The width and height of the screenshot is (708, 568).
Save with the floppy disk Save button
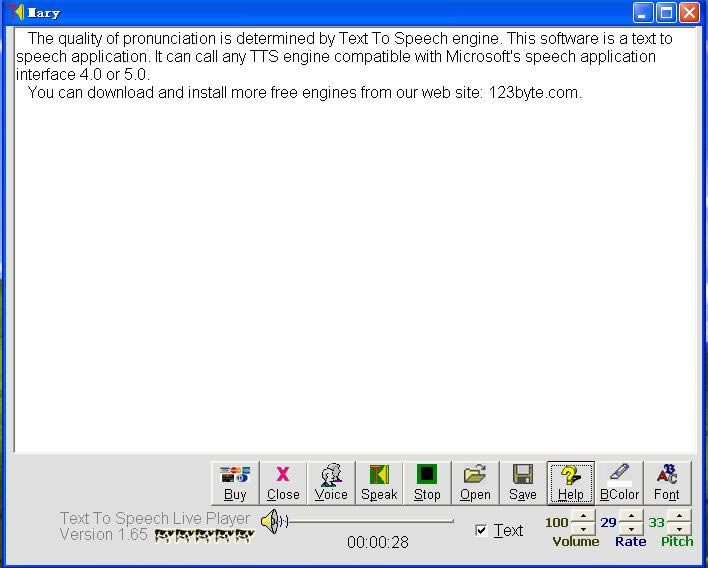[523, 483]
